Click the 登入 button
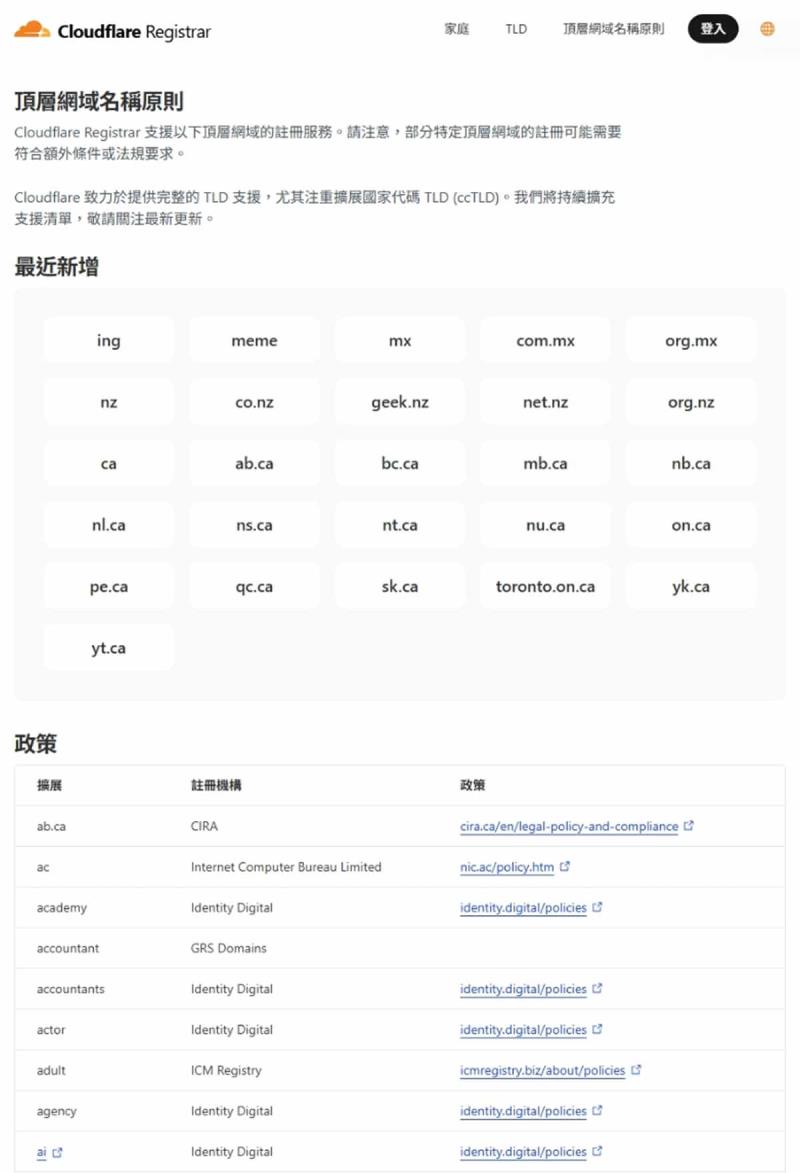This screenshot has height=1173, width=800. point(713,28)
